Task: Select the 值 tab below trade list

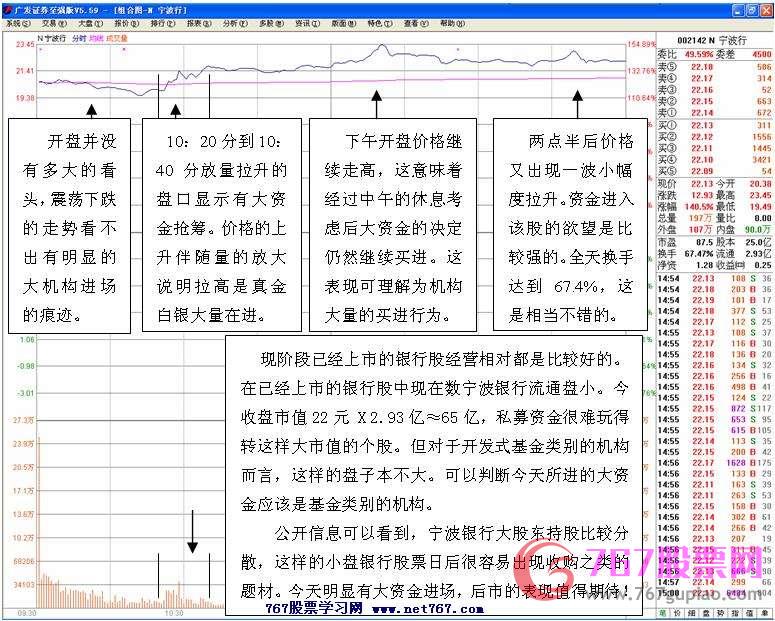Action: click(750, 613)
